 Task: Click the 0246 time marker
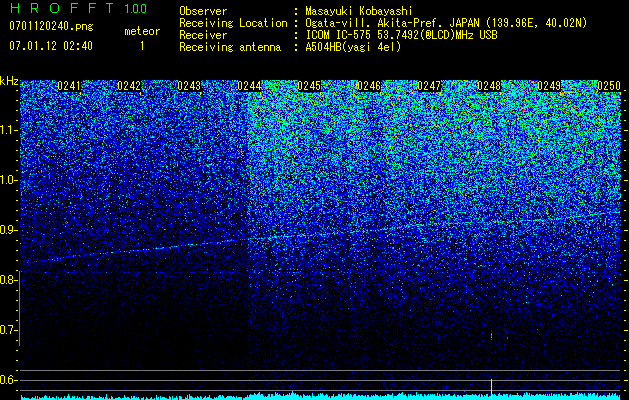coord(369,86)
